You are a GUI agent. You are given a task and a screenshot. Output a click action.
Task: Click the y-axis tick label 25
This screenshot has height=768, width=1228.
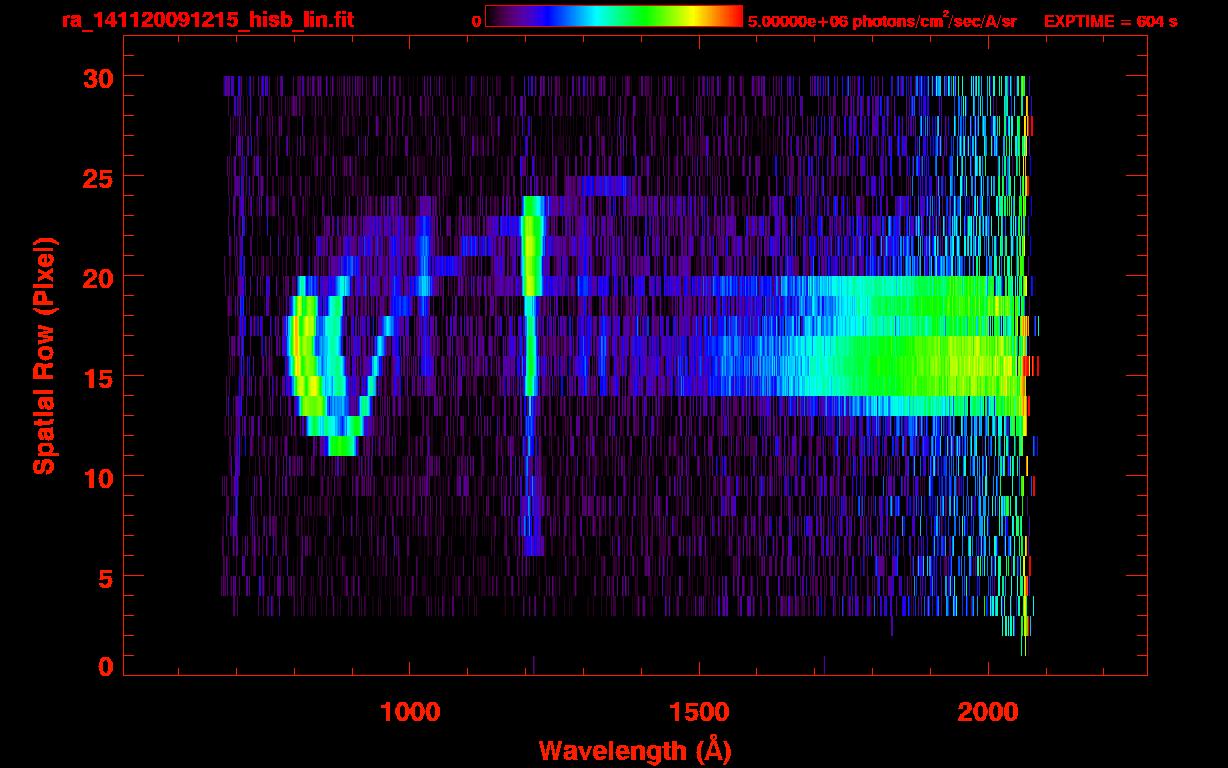(x=96, y=177)
